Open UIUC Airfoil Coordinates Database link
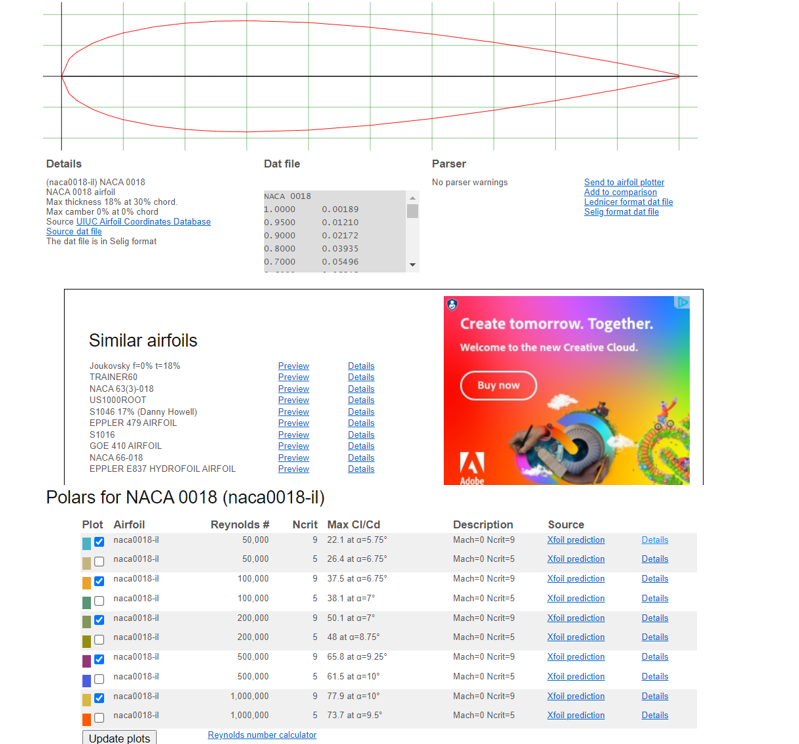 point(143,222)
